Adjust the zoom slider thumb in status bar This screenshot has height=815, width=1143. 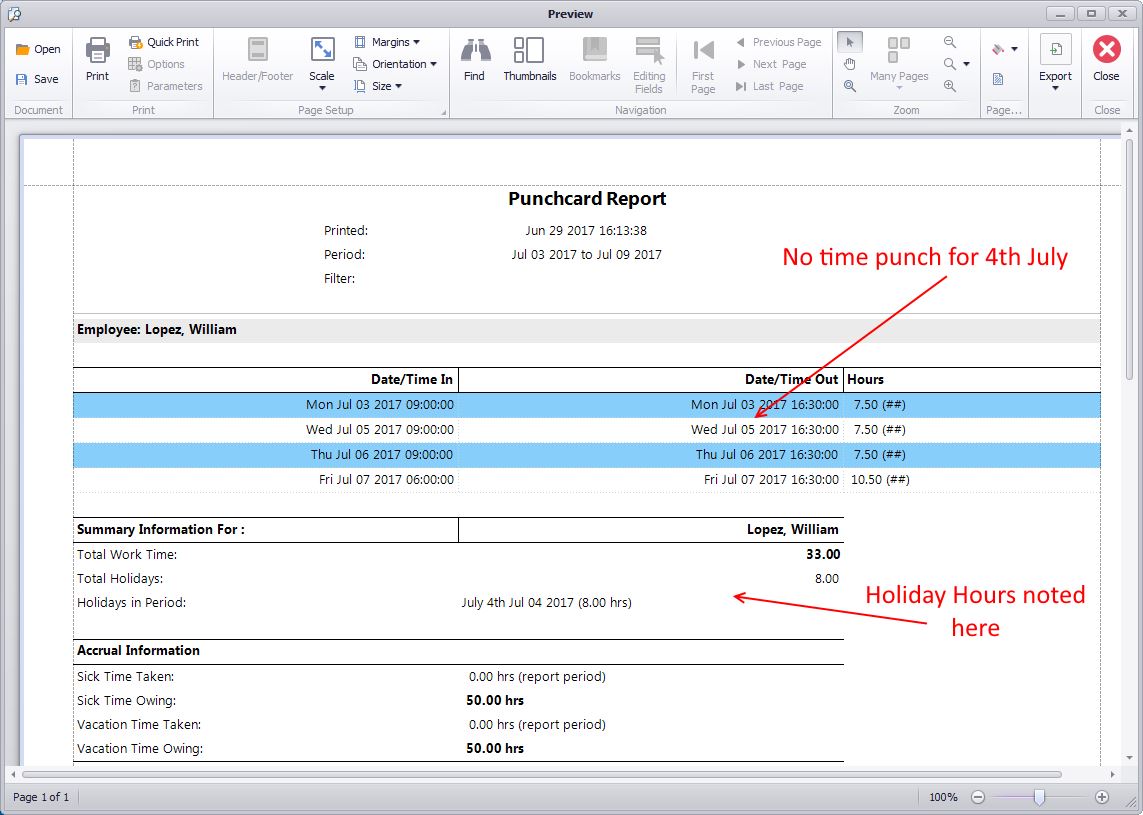click(x=1039, y=798)
